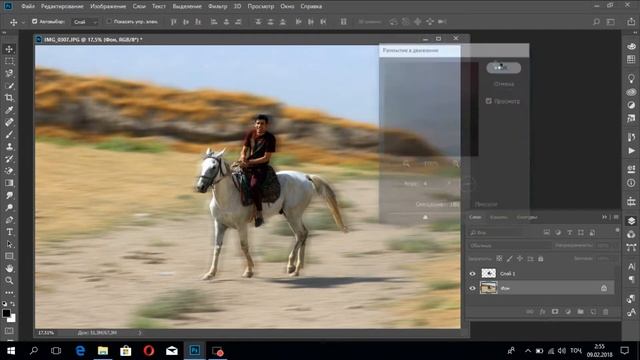
Task: Select the Horizontal Type tool
Action: point(9,232)
